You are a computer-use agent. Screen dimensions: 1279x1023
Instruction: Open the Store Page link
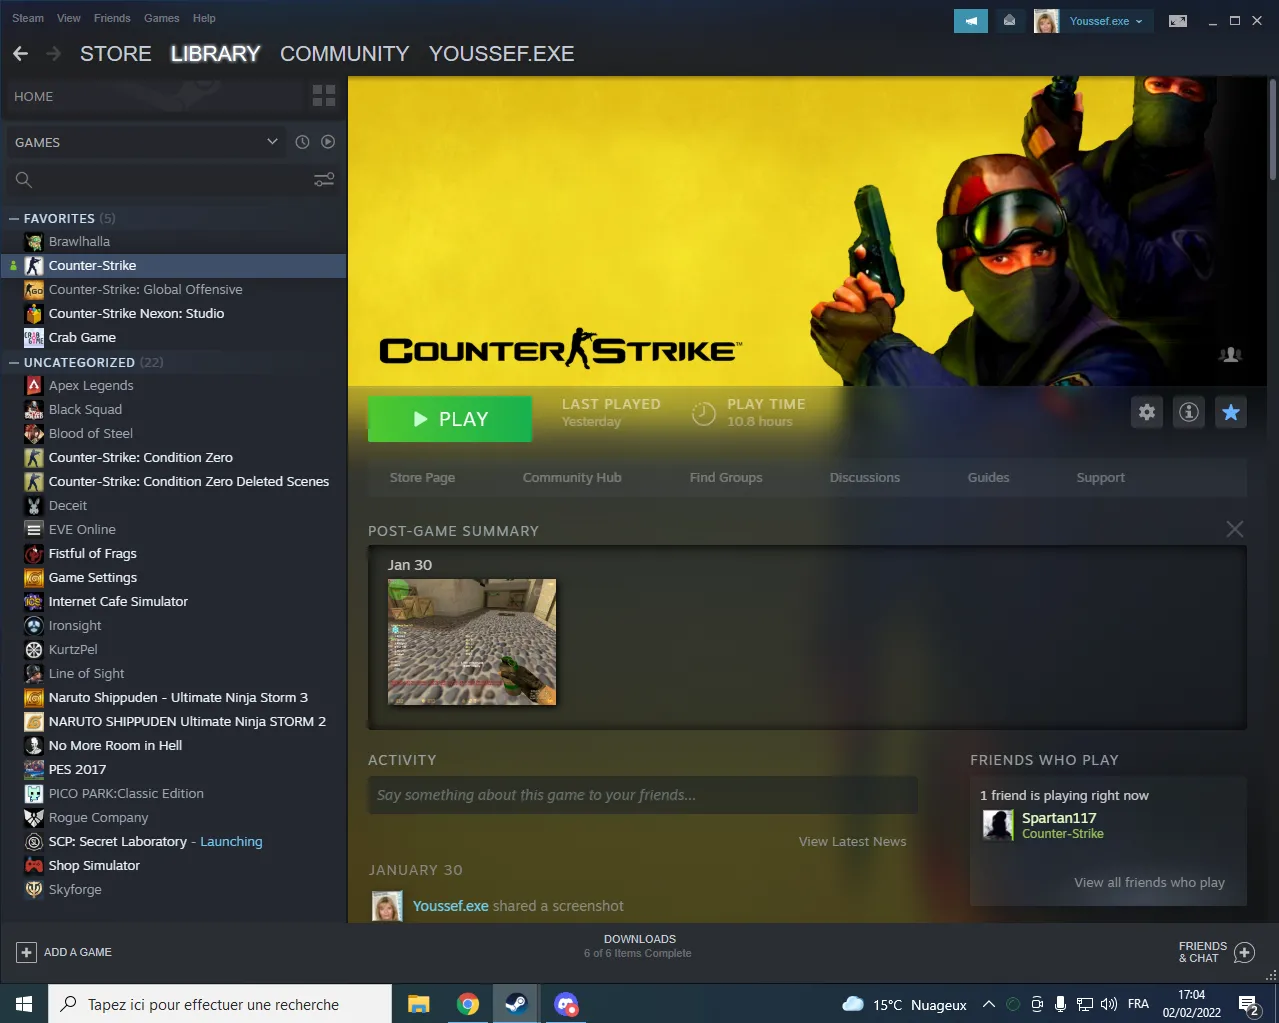(422, 478)
